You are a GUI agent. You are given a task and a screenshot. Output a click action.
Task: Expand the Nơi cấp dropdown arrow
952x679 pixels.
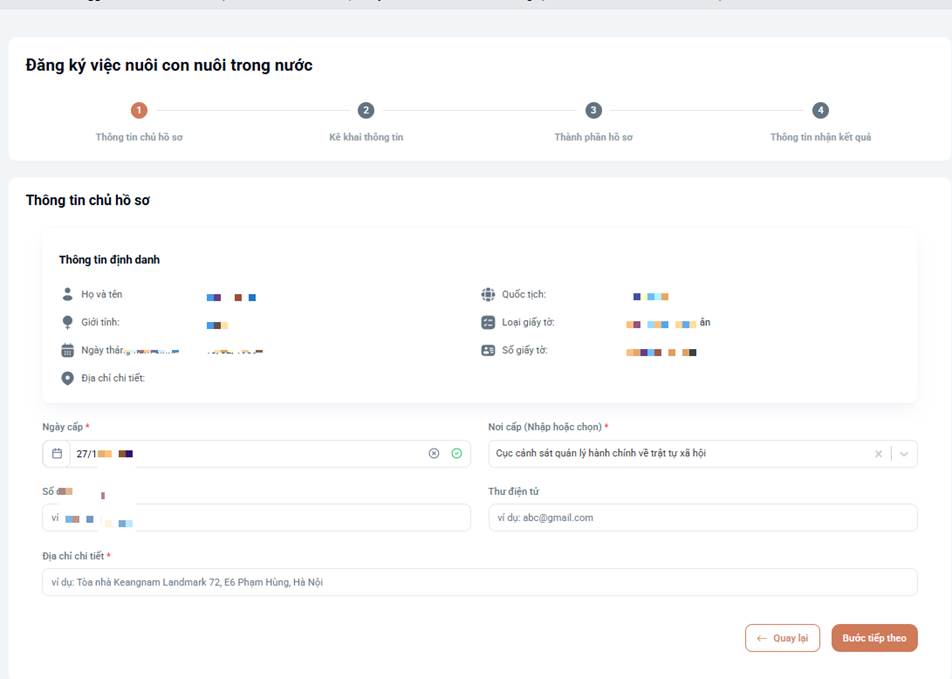tap(904, 454)
